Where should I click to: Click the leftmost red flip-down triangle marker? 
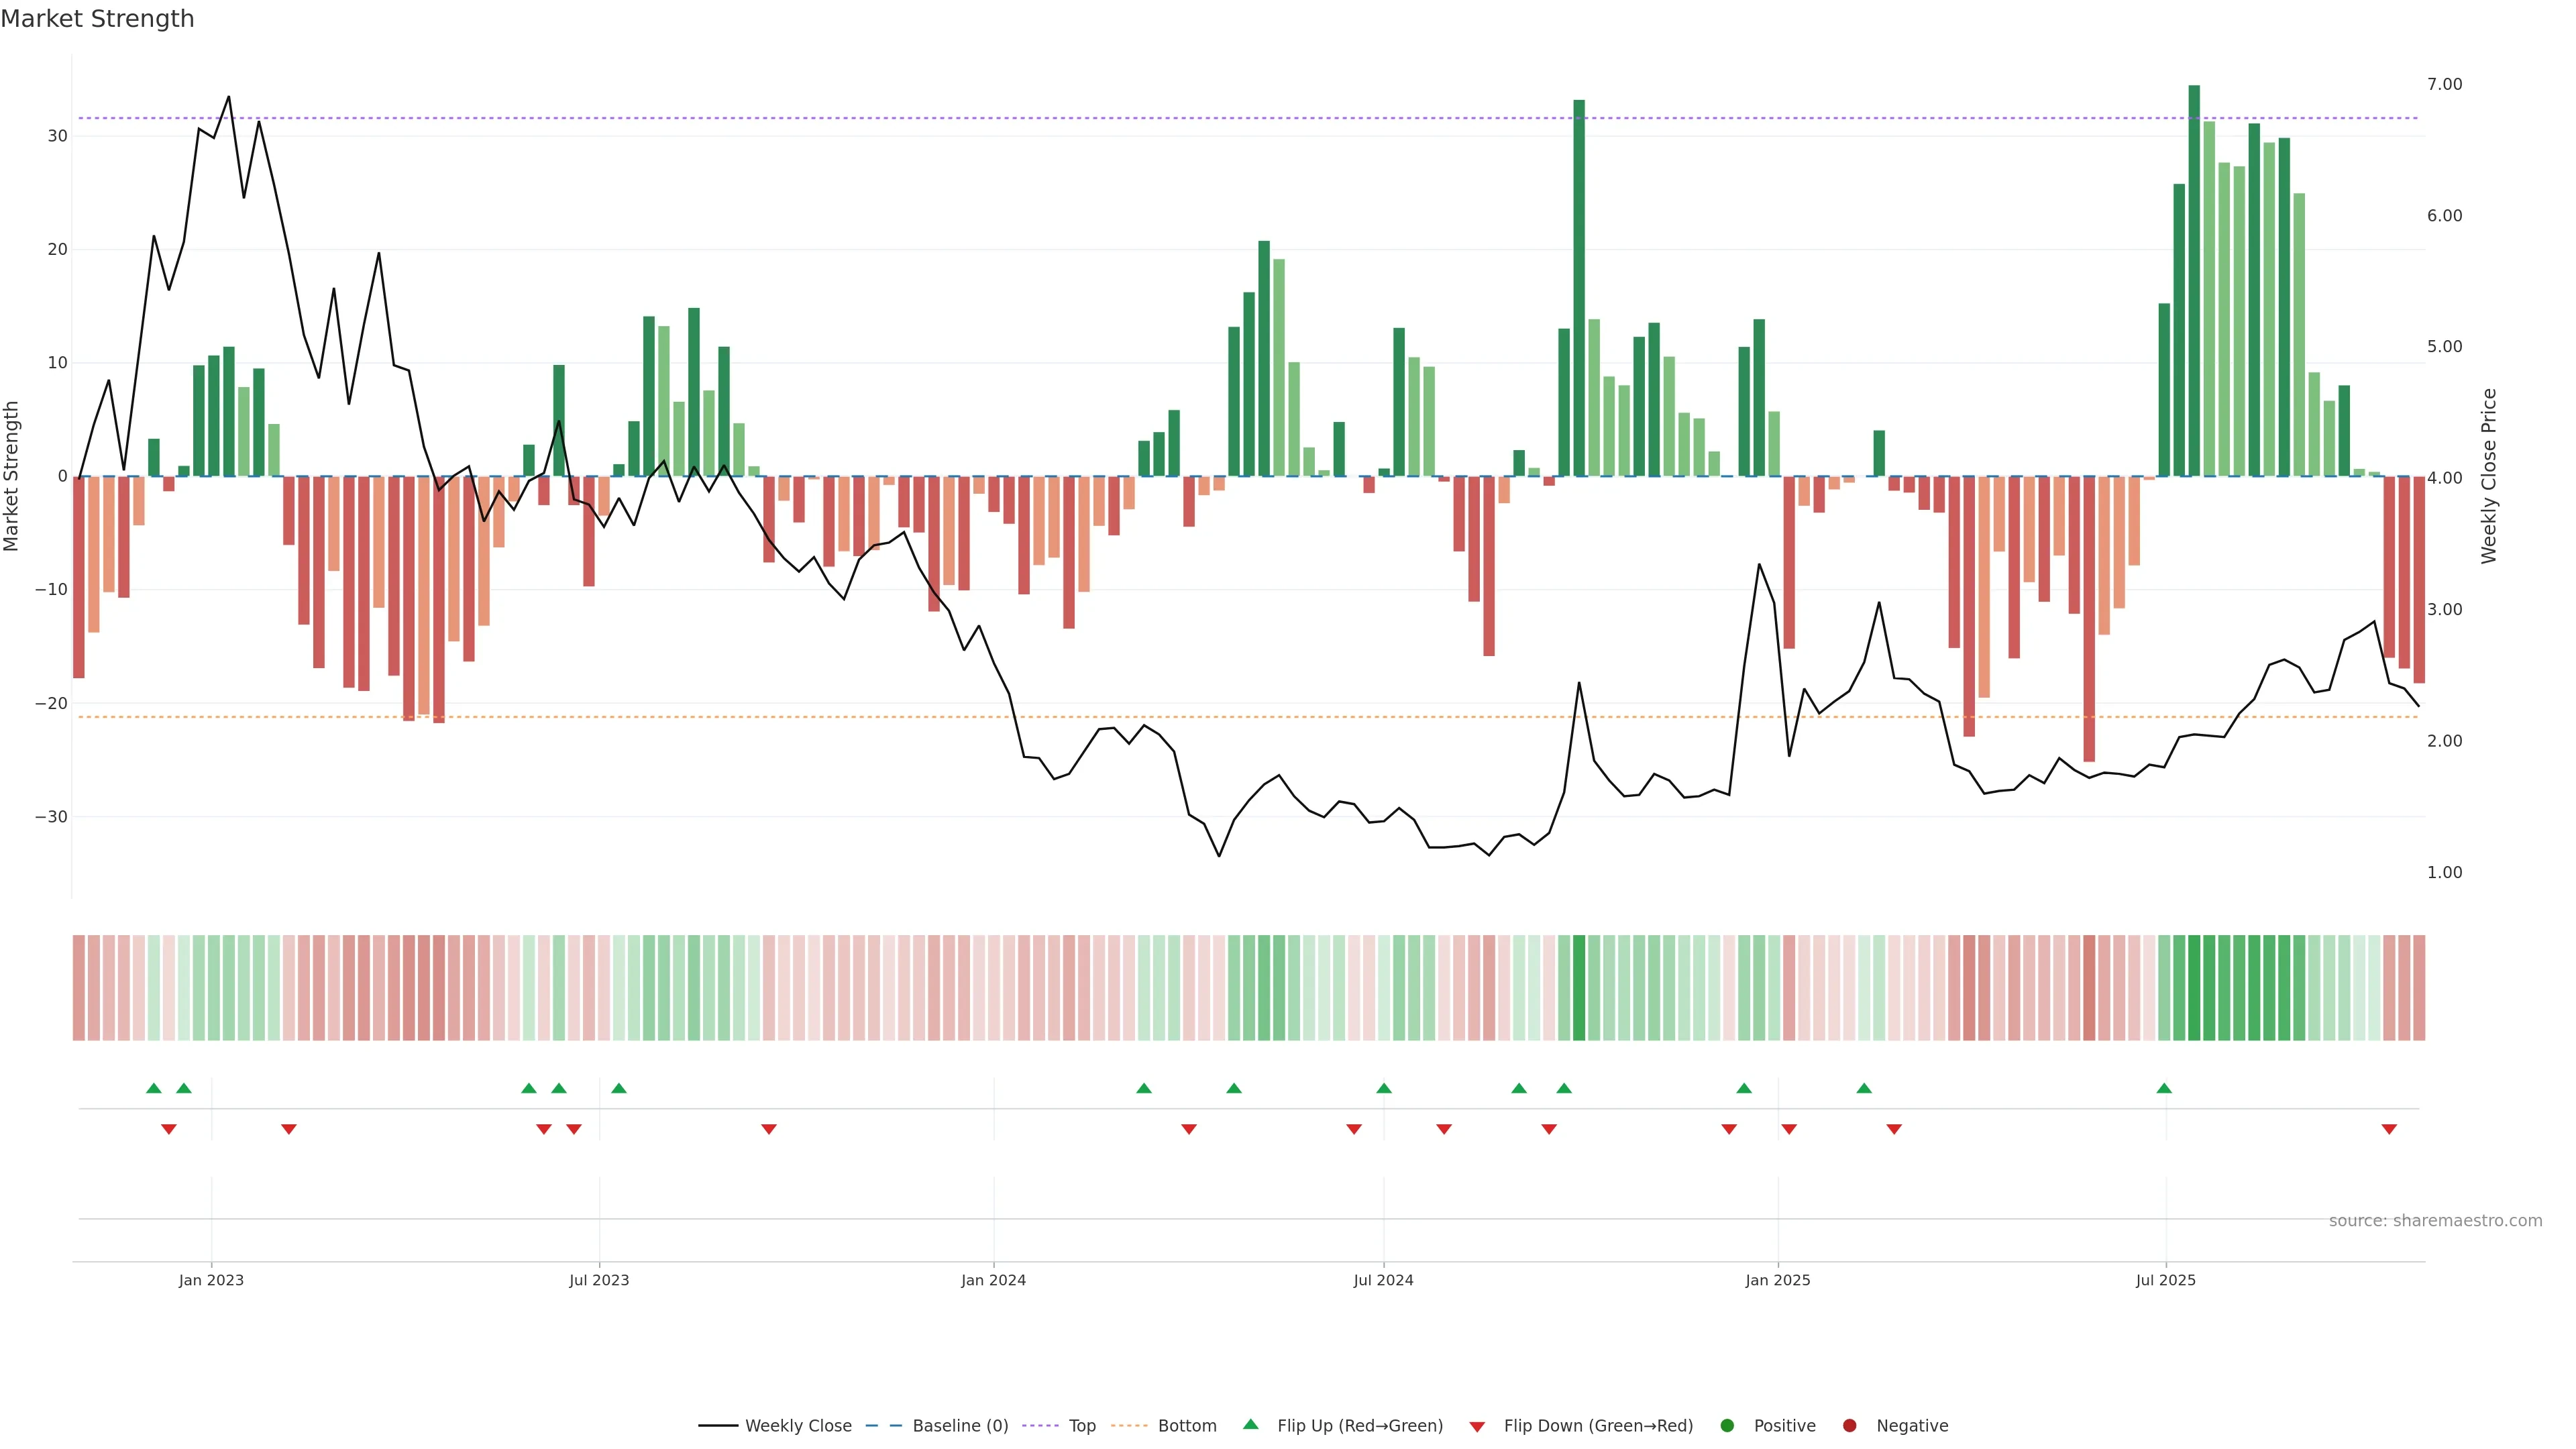[169, 1129]
